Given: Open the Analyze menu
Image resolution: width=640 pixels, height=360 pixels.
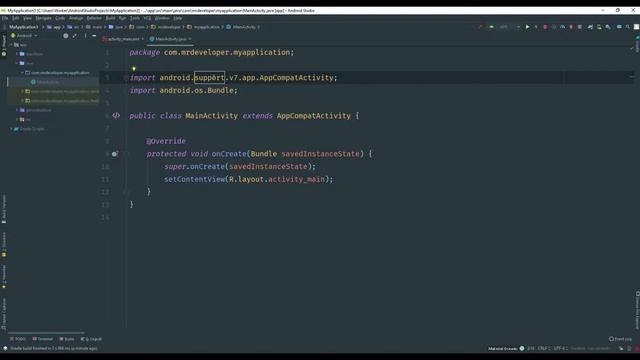Looking at the screenshot, I should click(x=76, y=18).
